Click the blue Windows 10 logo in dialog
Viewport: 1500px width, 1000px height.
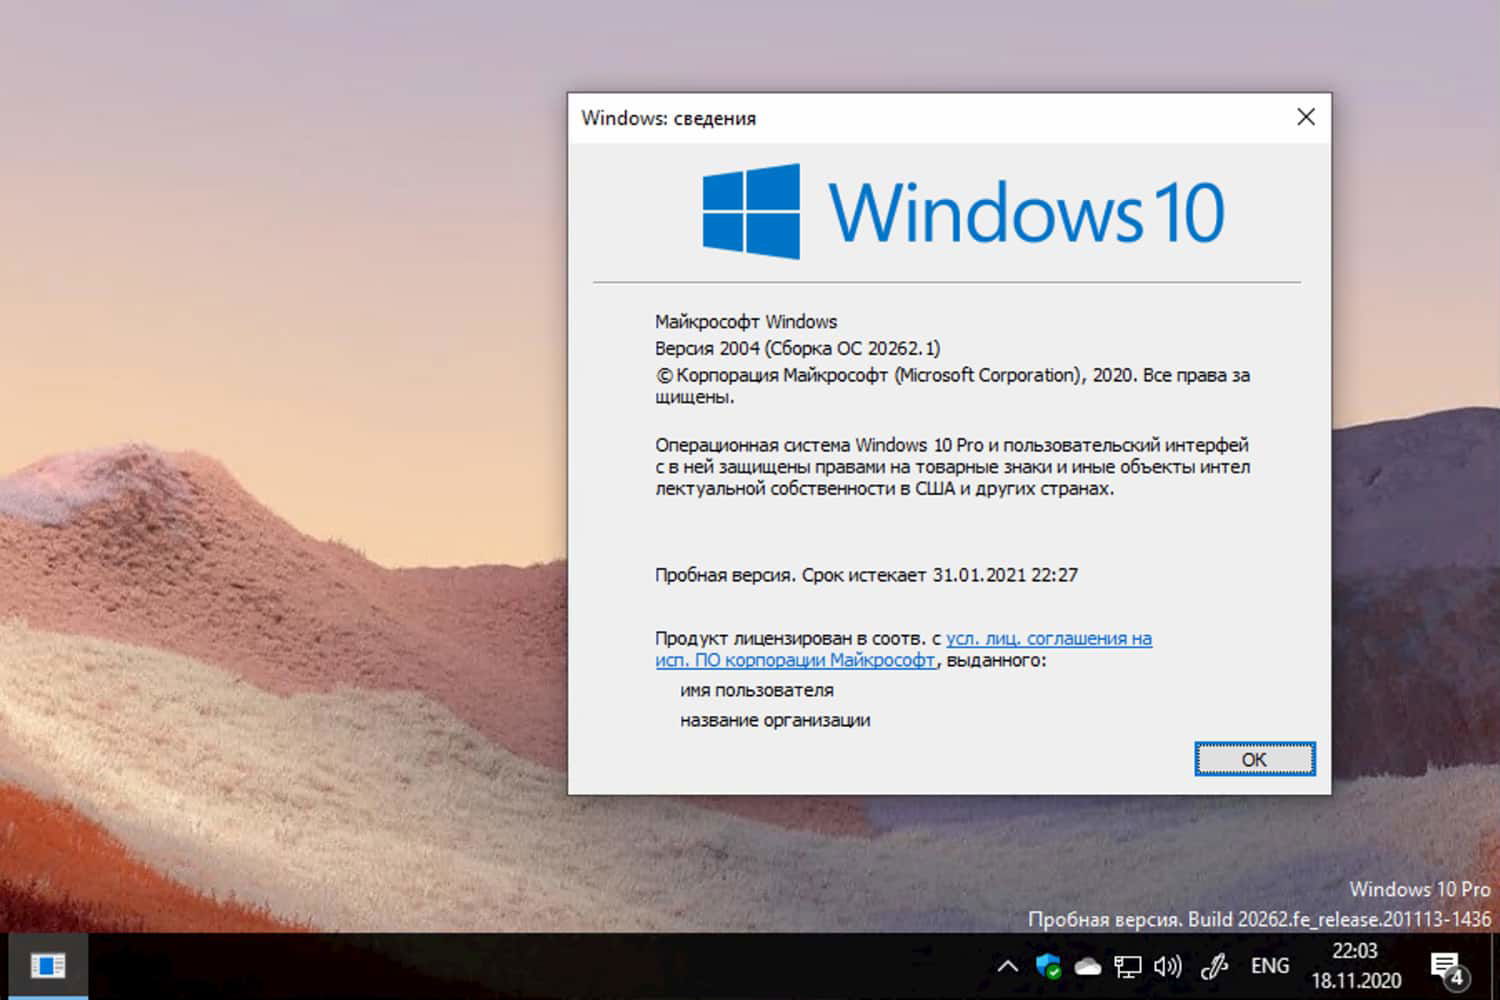[751, 210]
